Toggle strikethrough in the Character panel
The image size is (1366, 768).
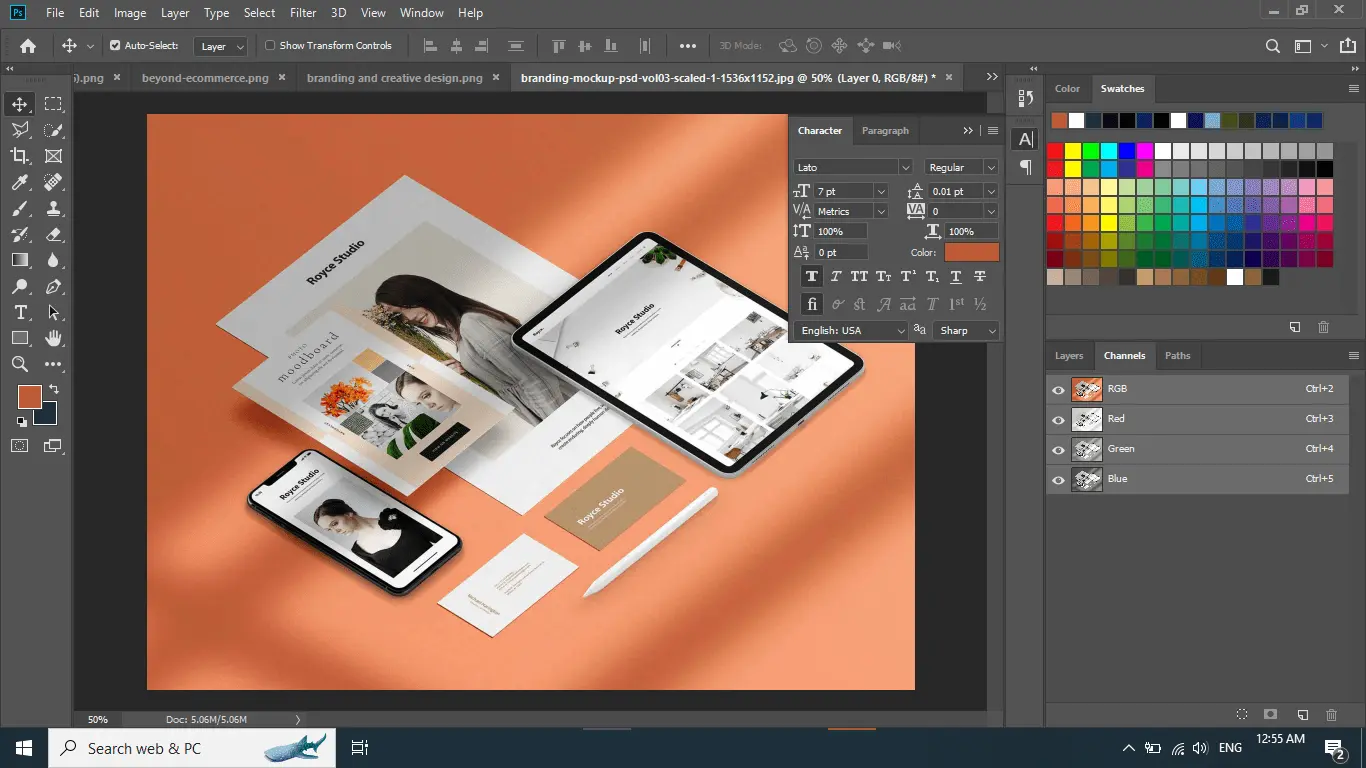(979, 276)
